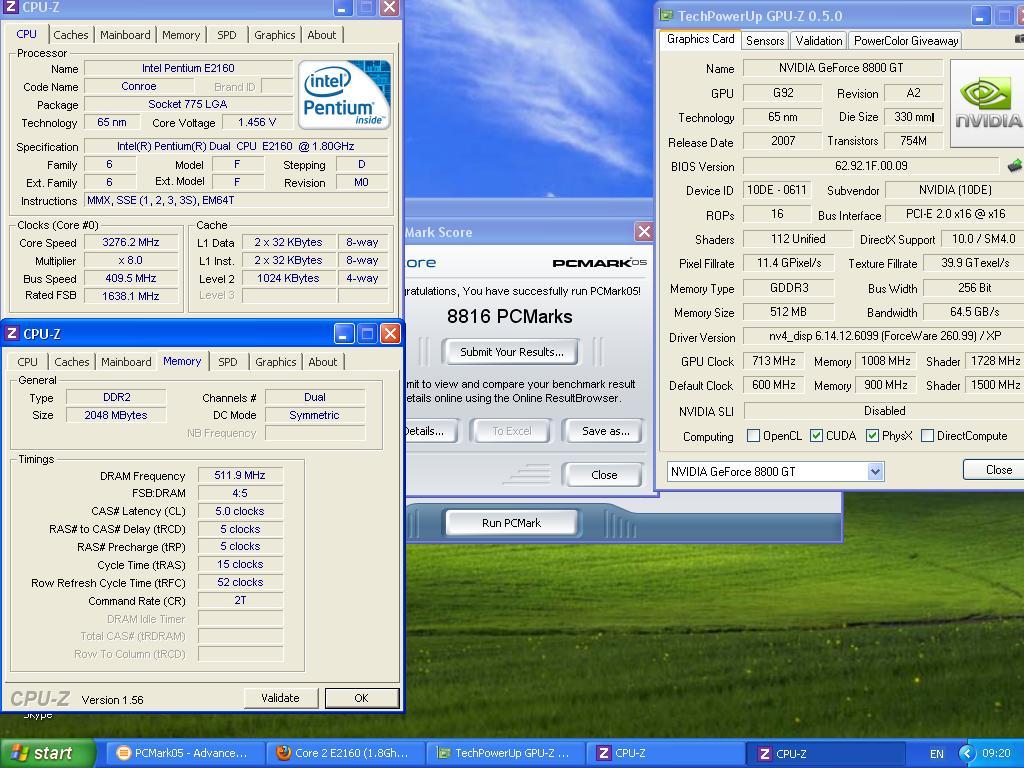
Task: Enable the OpenCL checkbox
Action: (753, 436)
